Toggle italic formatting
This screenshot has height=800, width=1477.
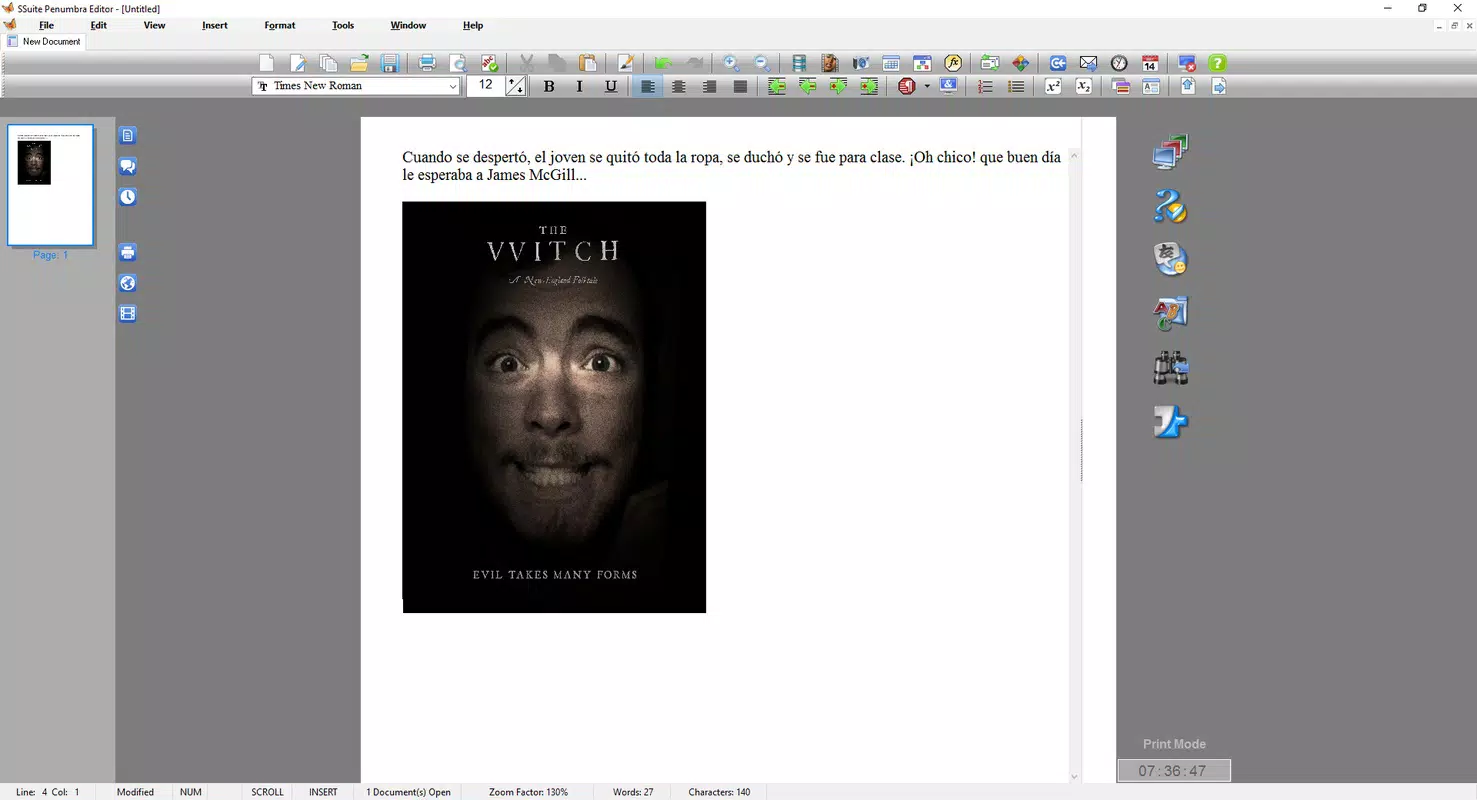pos(579,87)
